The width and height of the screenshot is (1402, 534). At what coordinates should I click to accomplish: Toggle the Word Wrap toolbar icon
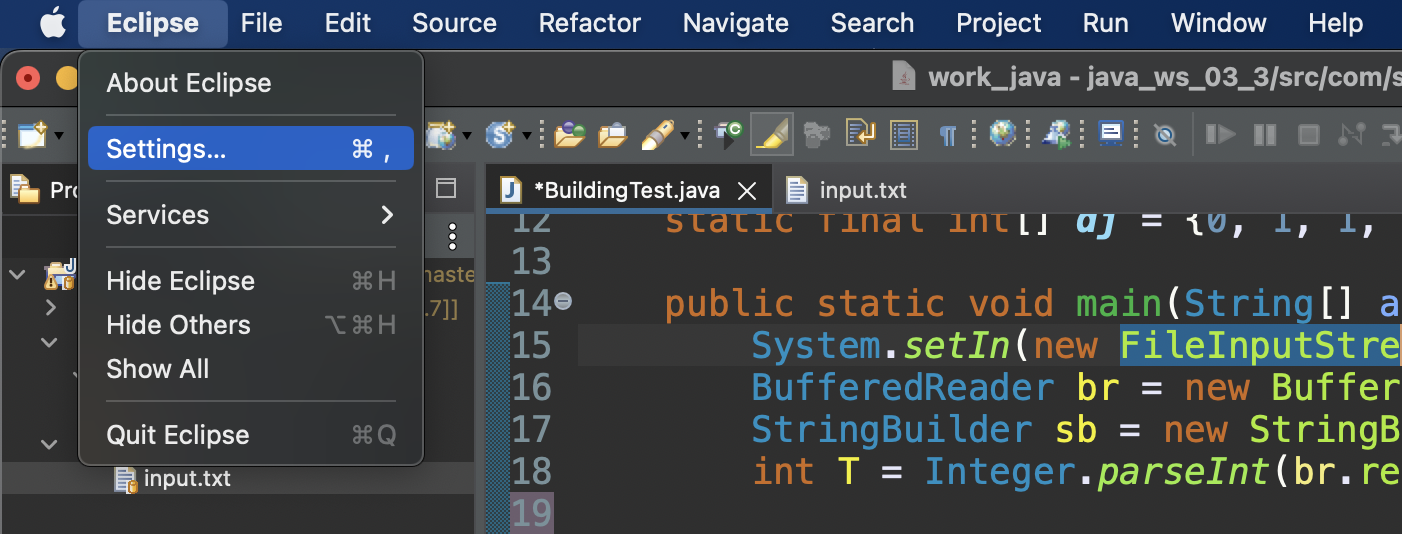tap(860, 134)
